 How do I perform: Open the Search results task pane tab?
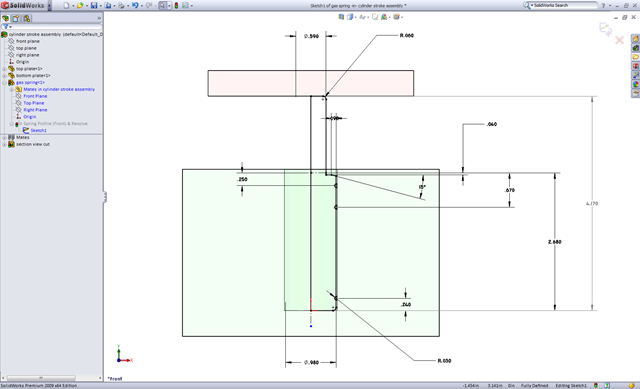(636, 66)
